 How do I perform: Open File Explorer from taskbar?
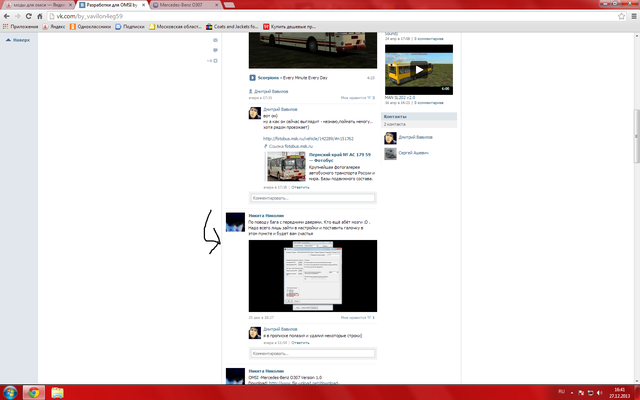(57, 391)
